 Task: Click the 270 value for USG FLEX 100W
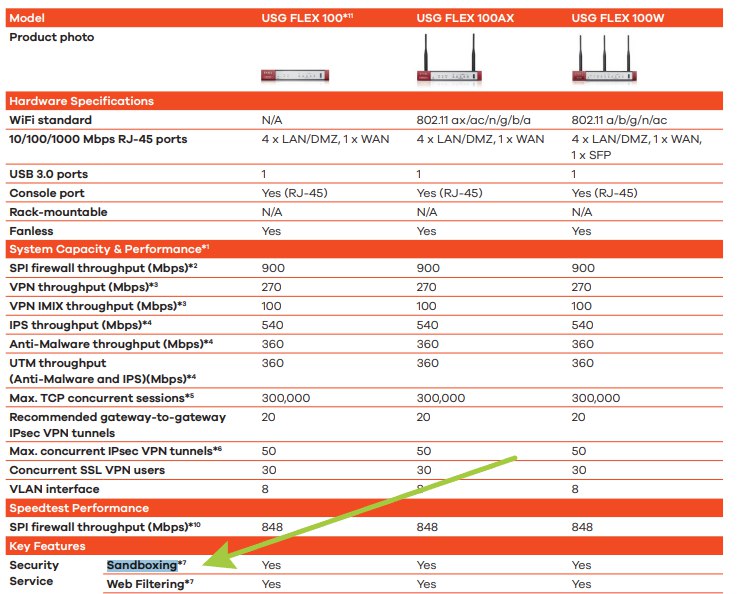click(581, 287)
